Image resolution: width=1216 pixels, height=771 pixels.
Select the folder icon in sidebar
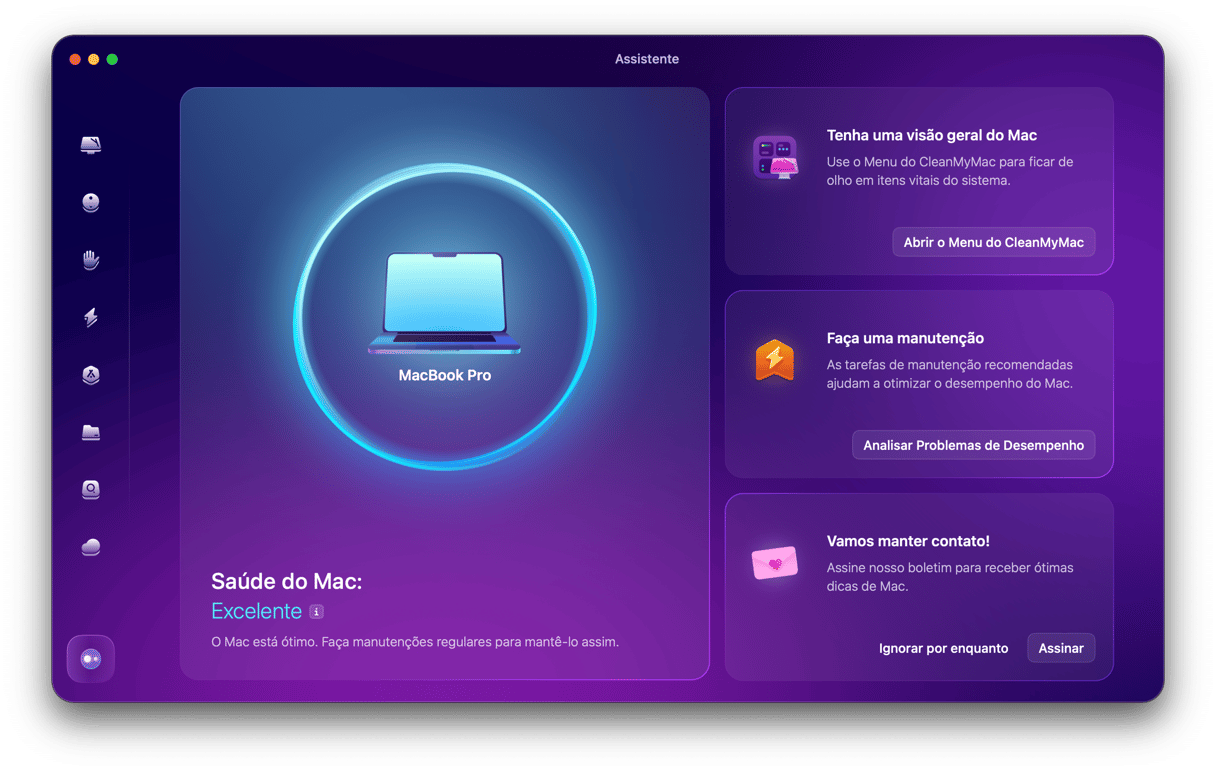pos(91,432)
